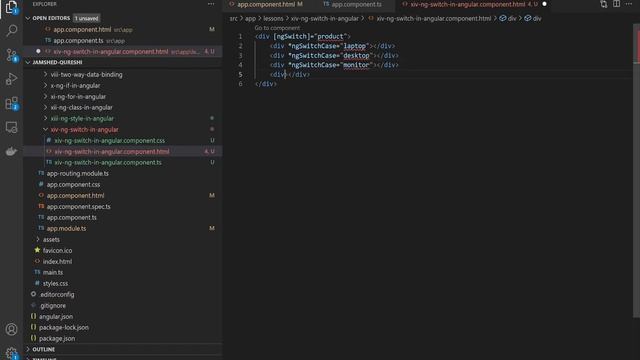Collapse the xiv-ng-switch-in-angular folder
Viewport: 640px width, 360px height.
[x=84, y=130]
